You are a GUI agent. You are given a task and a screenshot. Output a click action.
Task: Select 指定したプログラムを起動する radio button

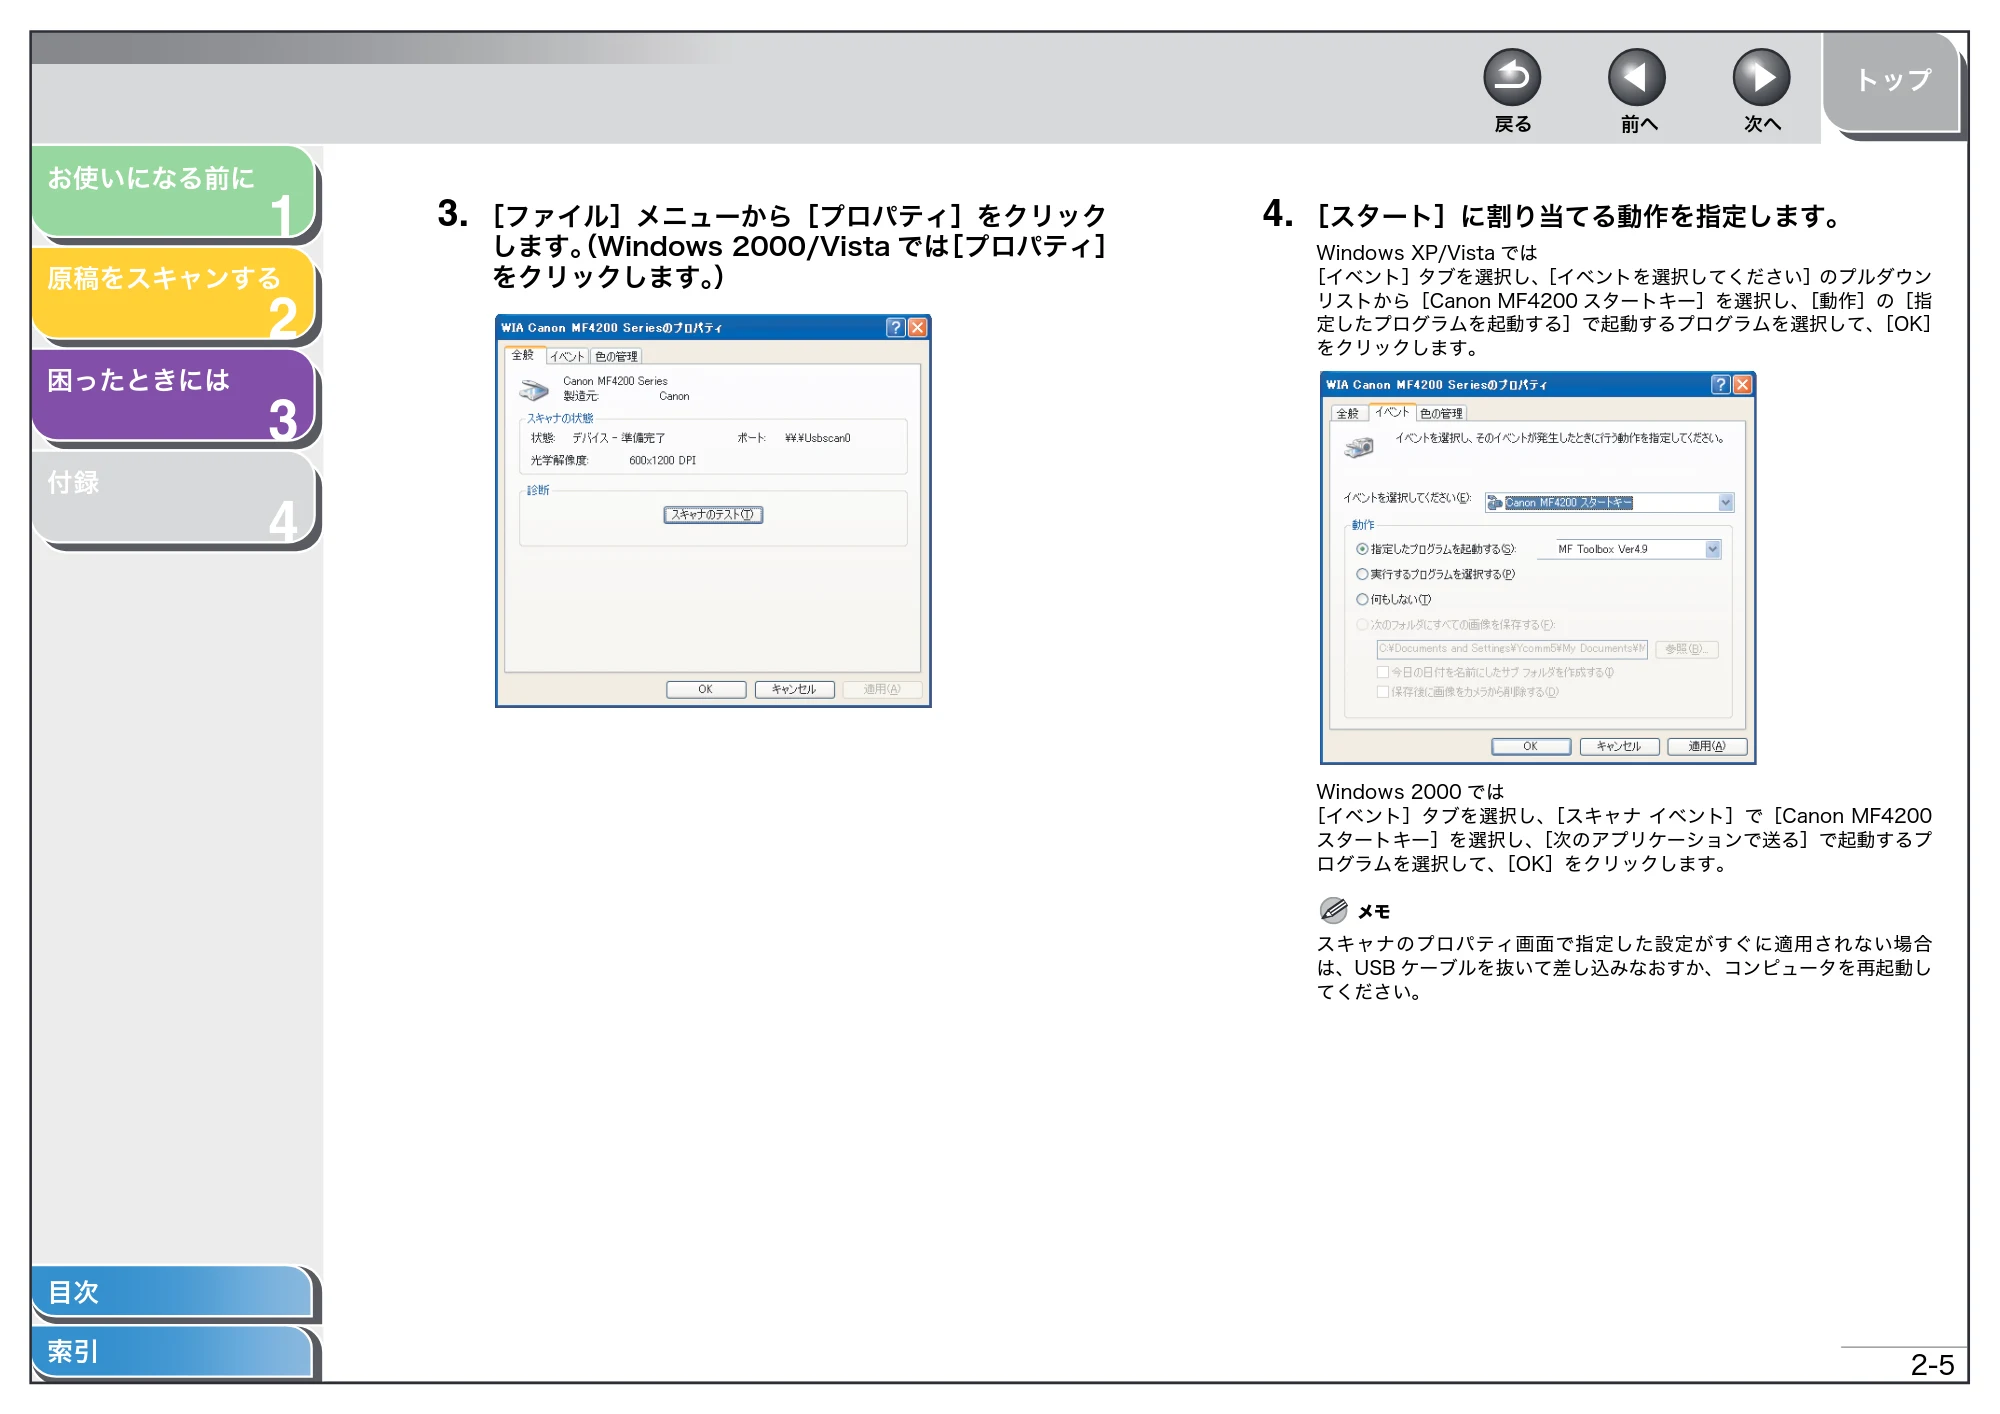pos(1362,549)
